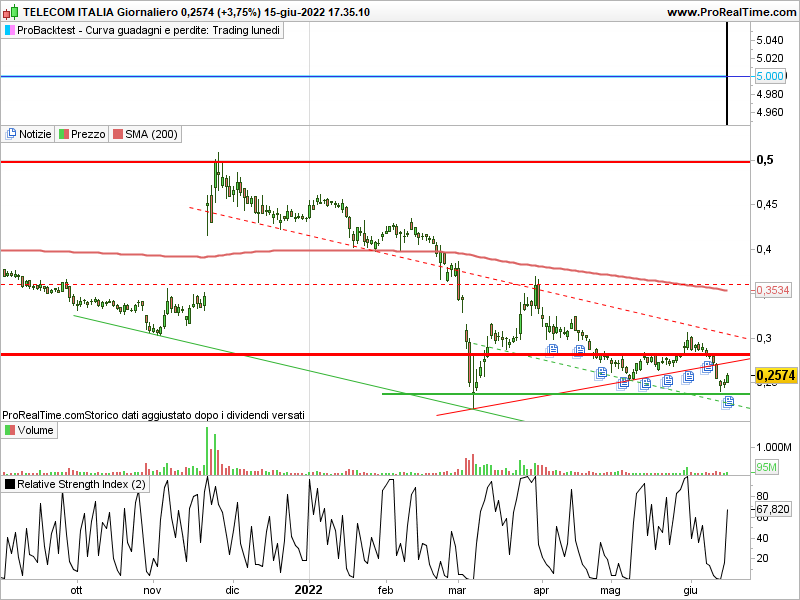Screen dimensions: 800x600
Task: Click the SMA (200) red color swatch
Action: pos(118,134)
